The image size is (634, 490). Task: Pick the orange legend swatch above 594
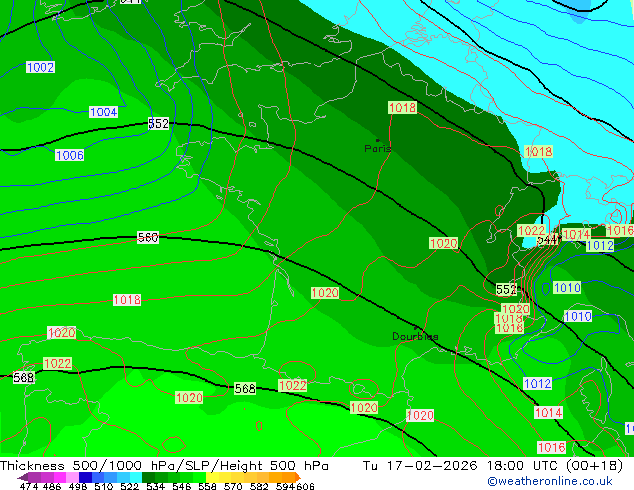288,477
